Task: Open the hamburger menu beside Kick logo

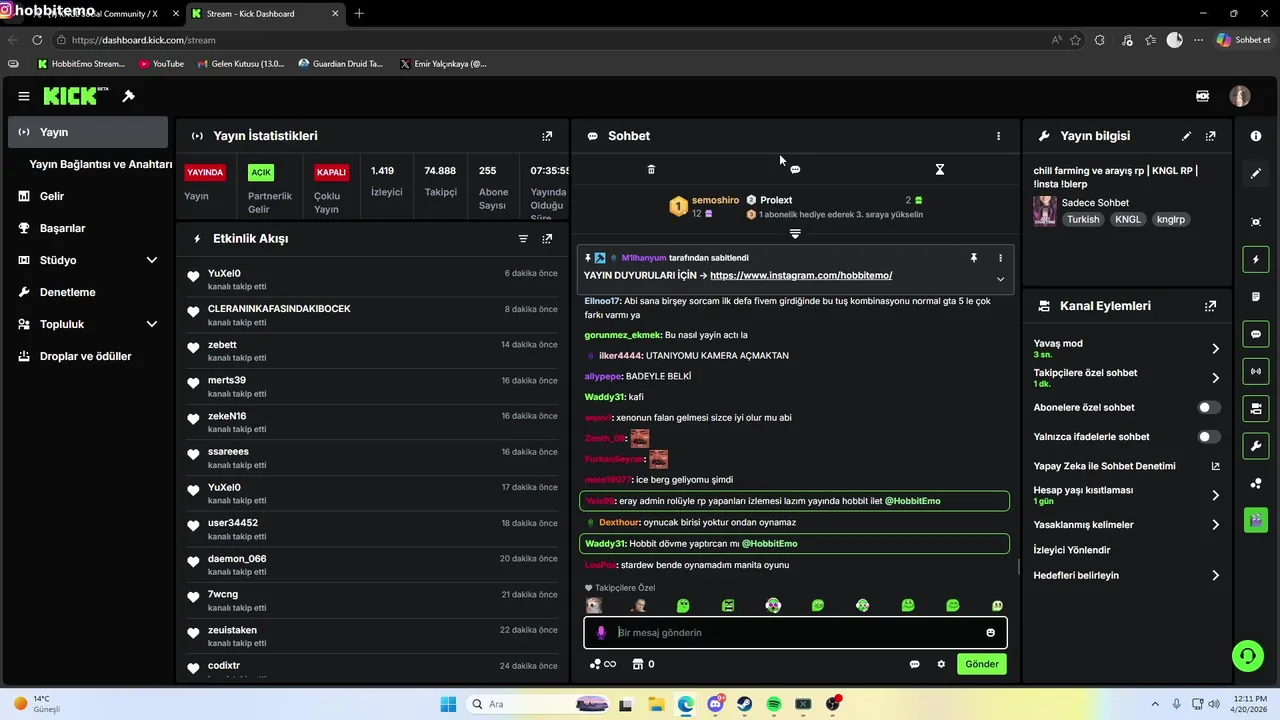Action: coord(24,96)
